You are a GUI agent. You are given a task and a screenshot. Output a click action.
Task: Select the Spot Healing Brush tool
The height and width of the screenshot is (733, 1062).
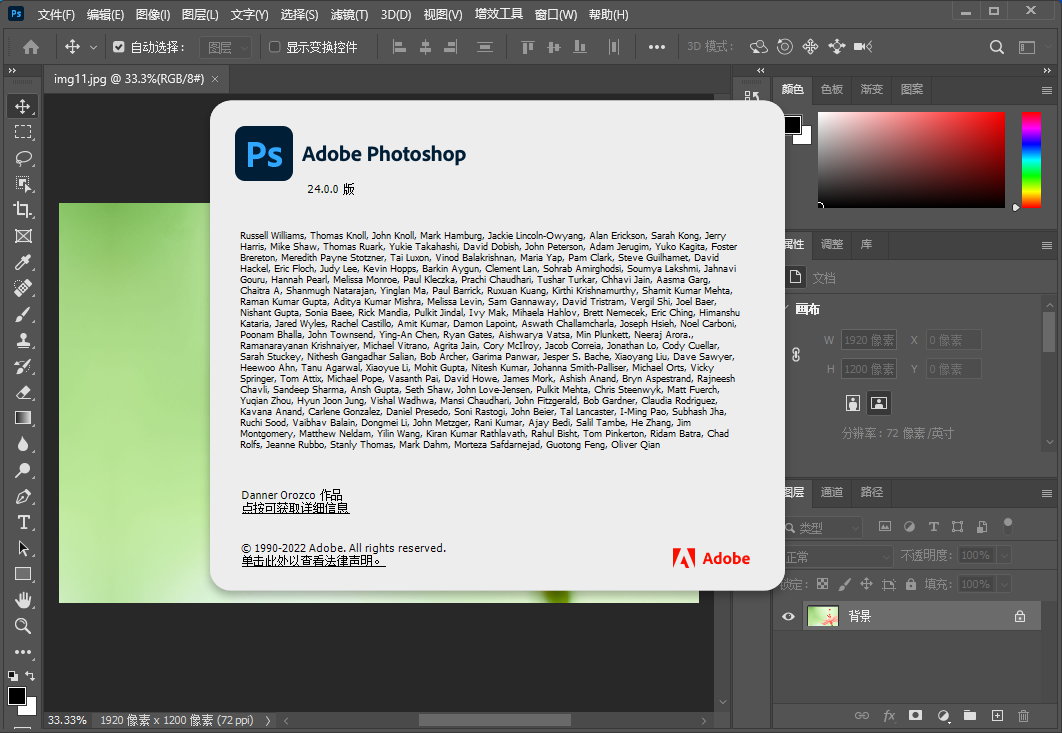click(22, 289)
